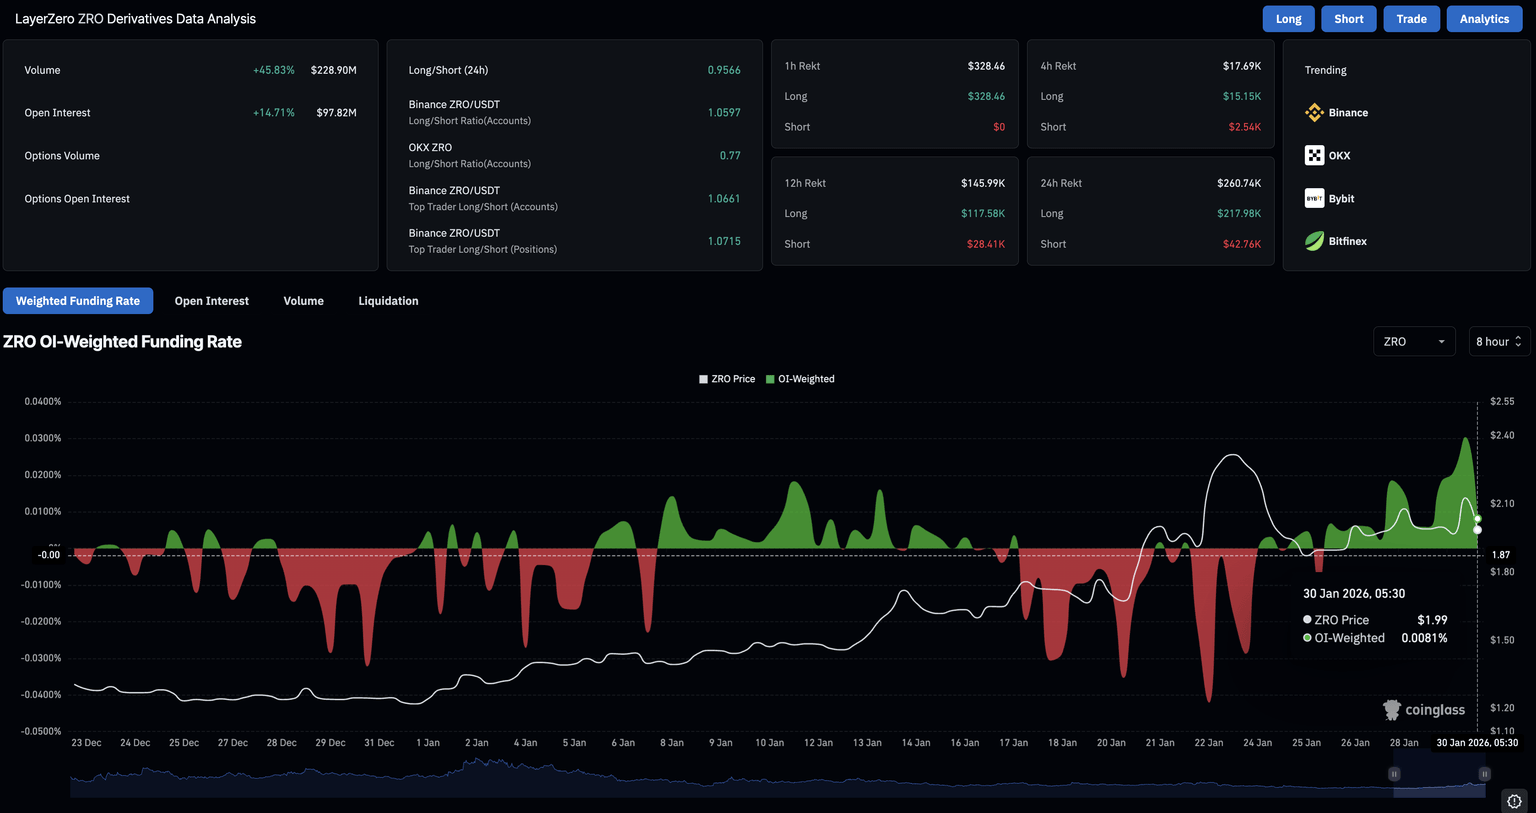
Task: Click the alert badge icon at bottom right
Action: pyautogui.click(x=1514, y=801)
